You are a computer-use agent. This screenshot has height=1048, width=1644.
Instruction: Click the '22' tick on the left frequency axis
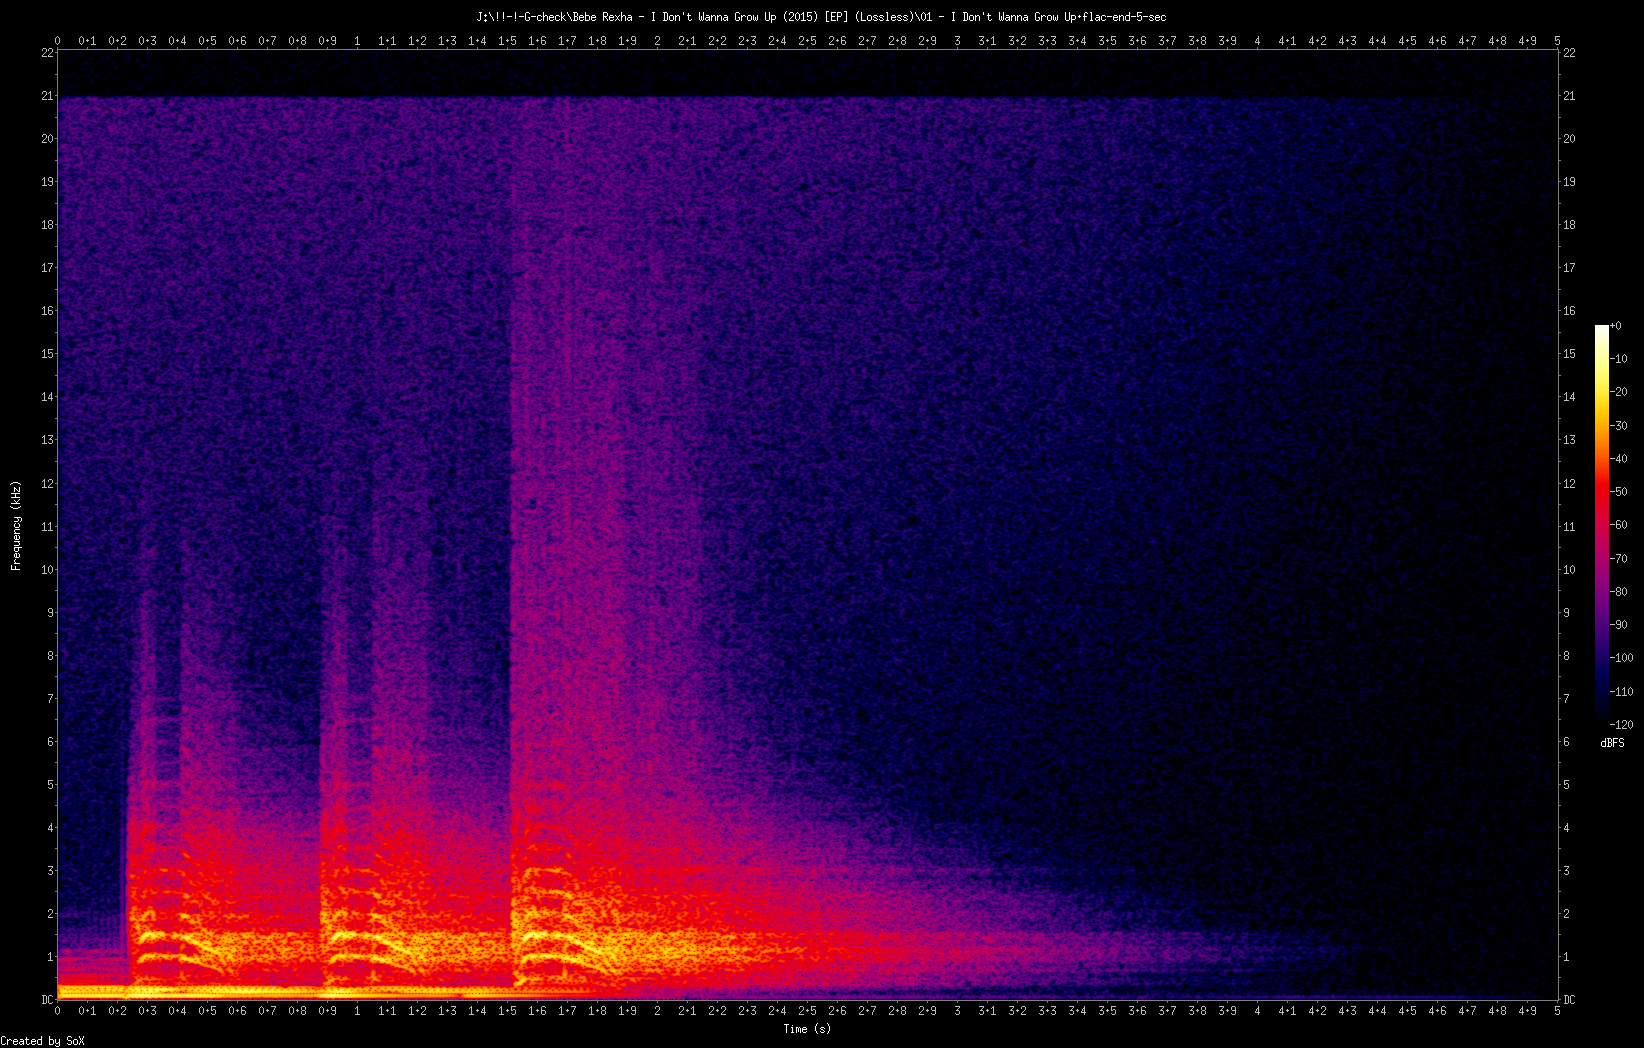47,53
